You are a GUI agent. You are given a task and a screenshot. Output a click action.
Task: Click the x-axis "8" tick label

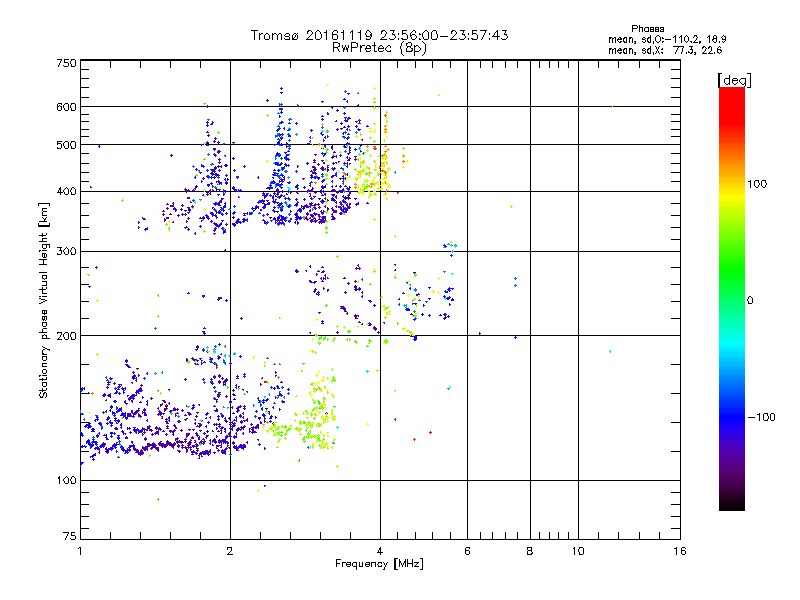coord(530,551)
